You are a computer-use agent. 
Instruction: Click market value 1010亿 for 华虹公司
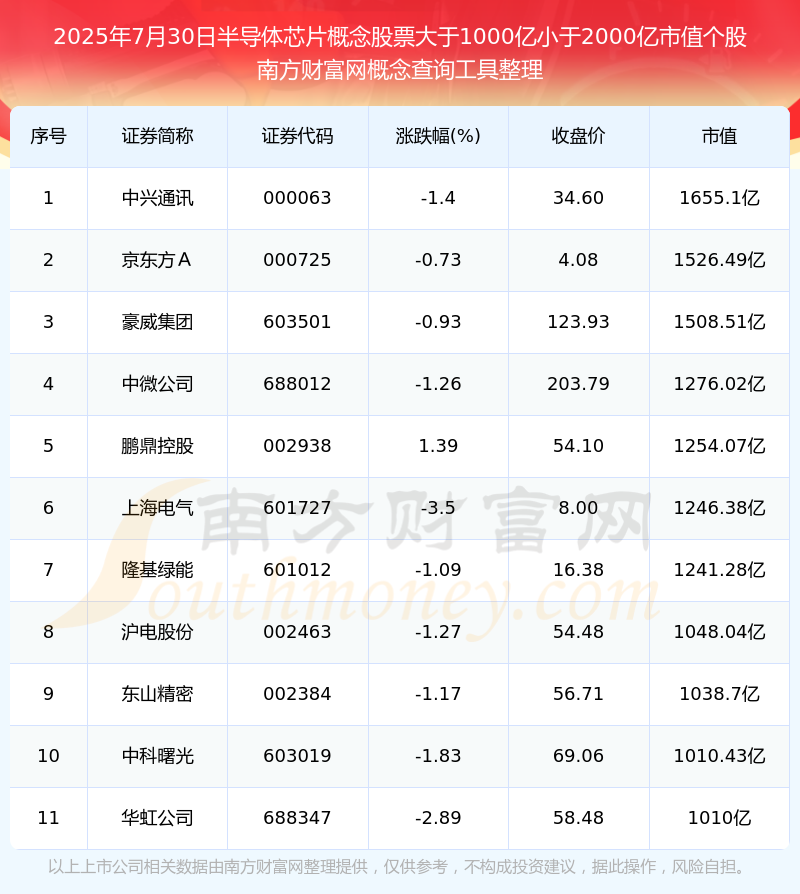[720, 818]
